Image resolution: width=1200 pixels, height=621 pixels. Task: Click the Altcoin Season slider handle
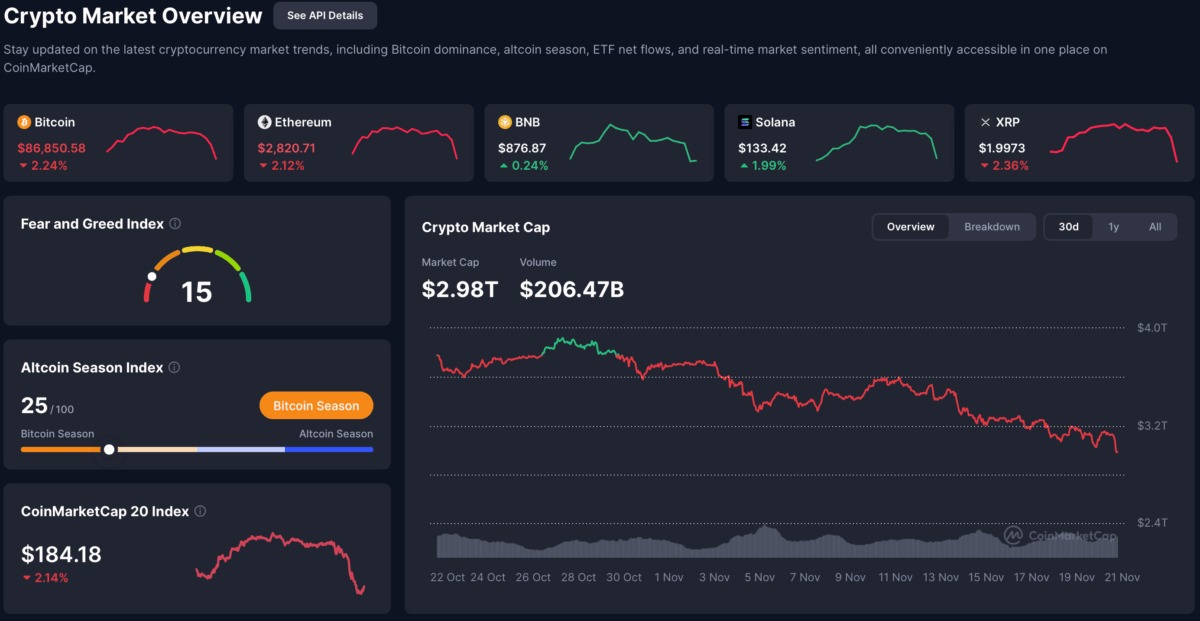click(109, 450)
